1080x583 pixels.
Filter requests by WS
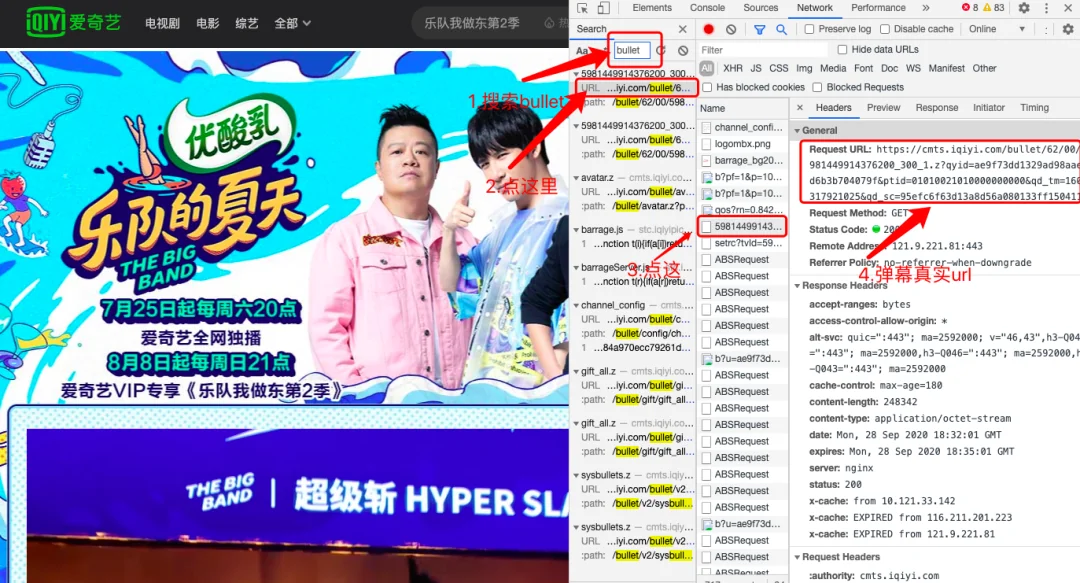(x=913, y=68)
